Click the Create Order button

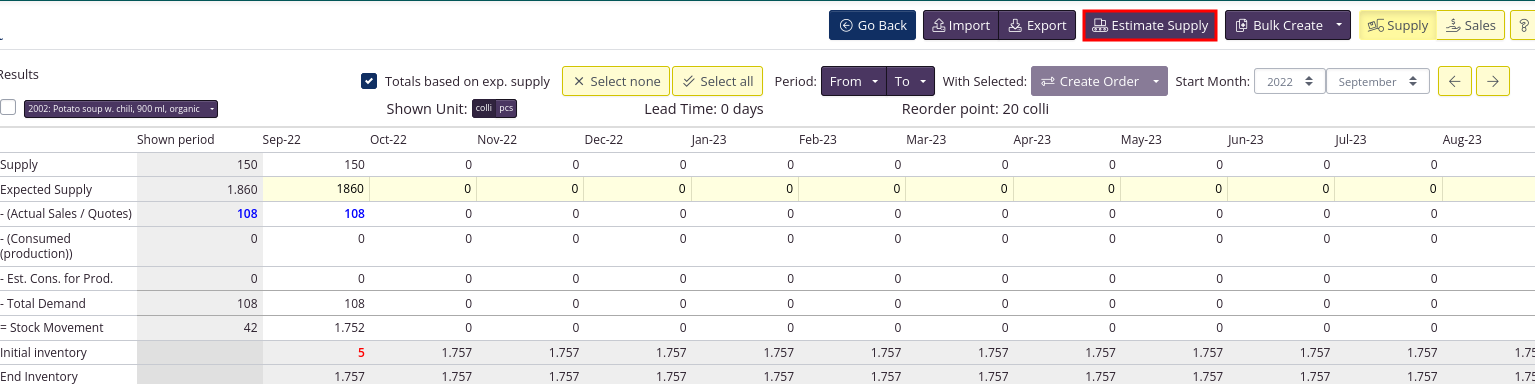[x=1088, y=81]
